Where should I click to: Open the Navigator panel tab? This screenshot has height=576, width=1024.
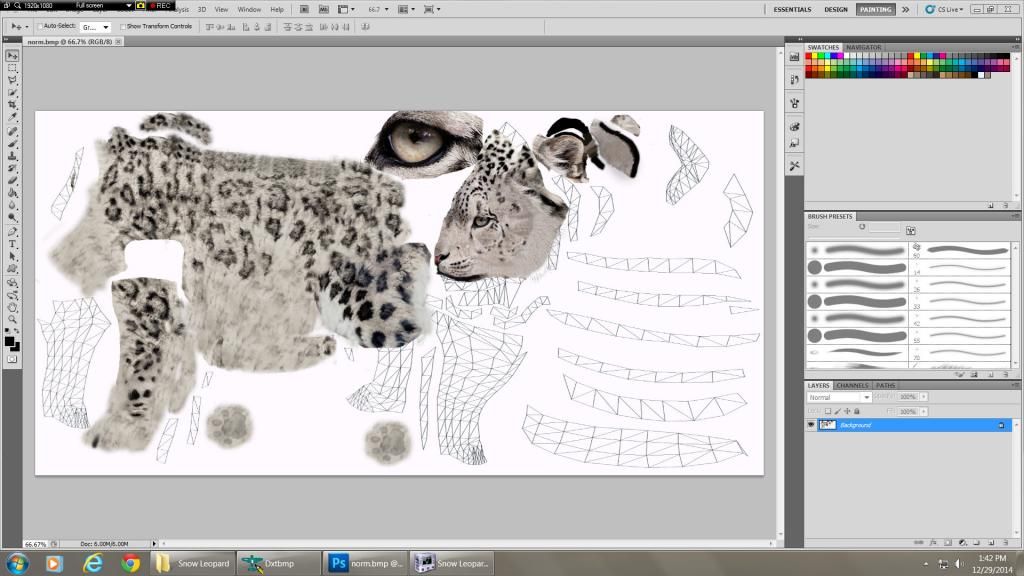tap(863, 47)
